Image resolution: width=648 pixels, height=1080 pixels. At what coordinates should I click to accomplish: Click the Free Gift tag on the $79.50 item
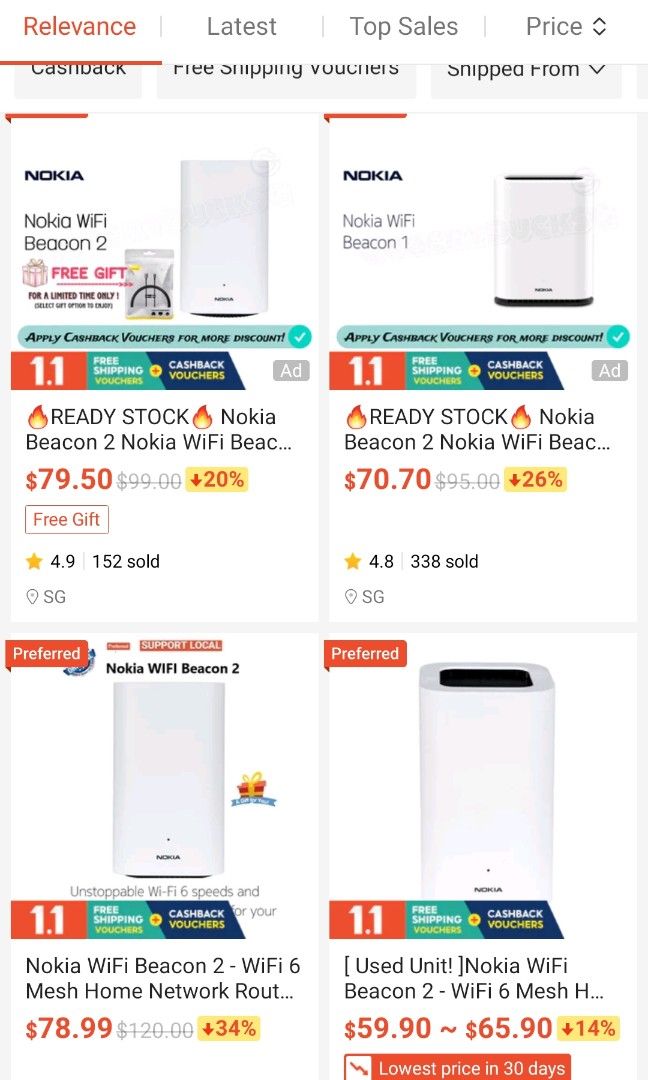[x=66, y=520]
